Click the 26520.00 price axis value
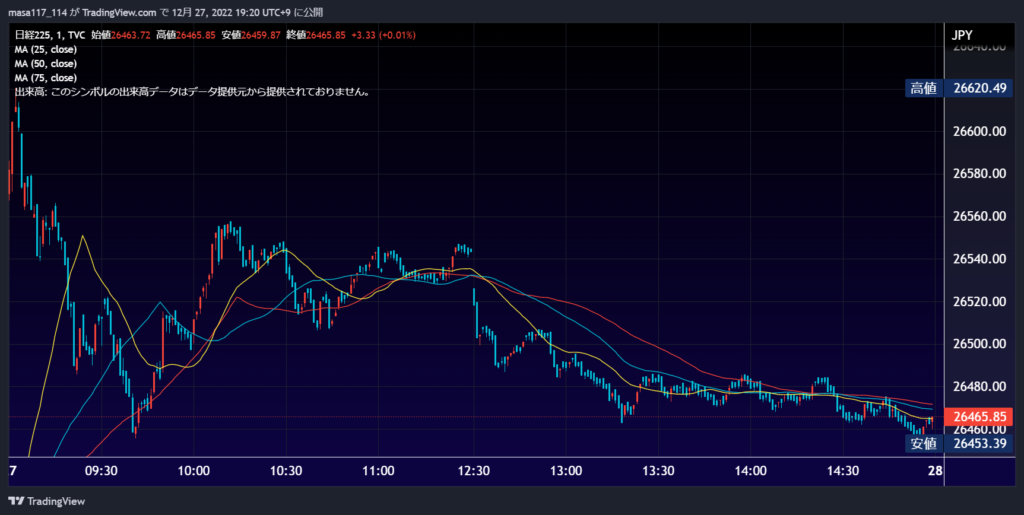Image resolution: width=1024 pixels, height=515 pixels. coord(980,302)
